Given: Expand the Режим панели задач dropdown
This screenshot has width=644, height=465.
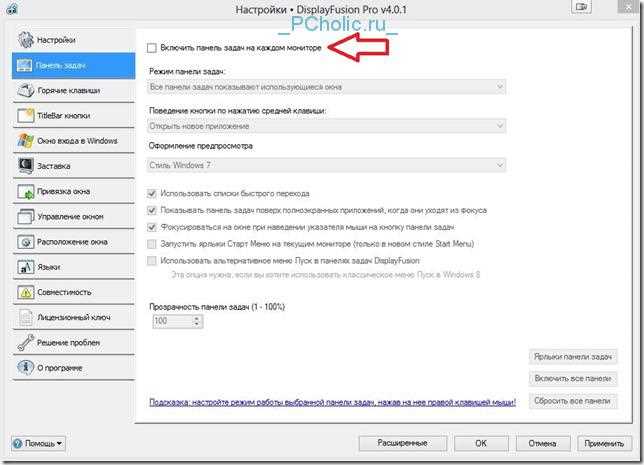Looking at the screenshot, I should tap(327, 87).
